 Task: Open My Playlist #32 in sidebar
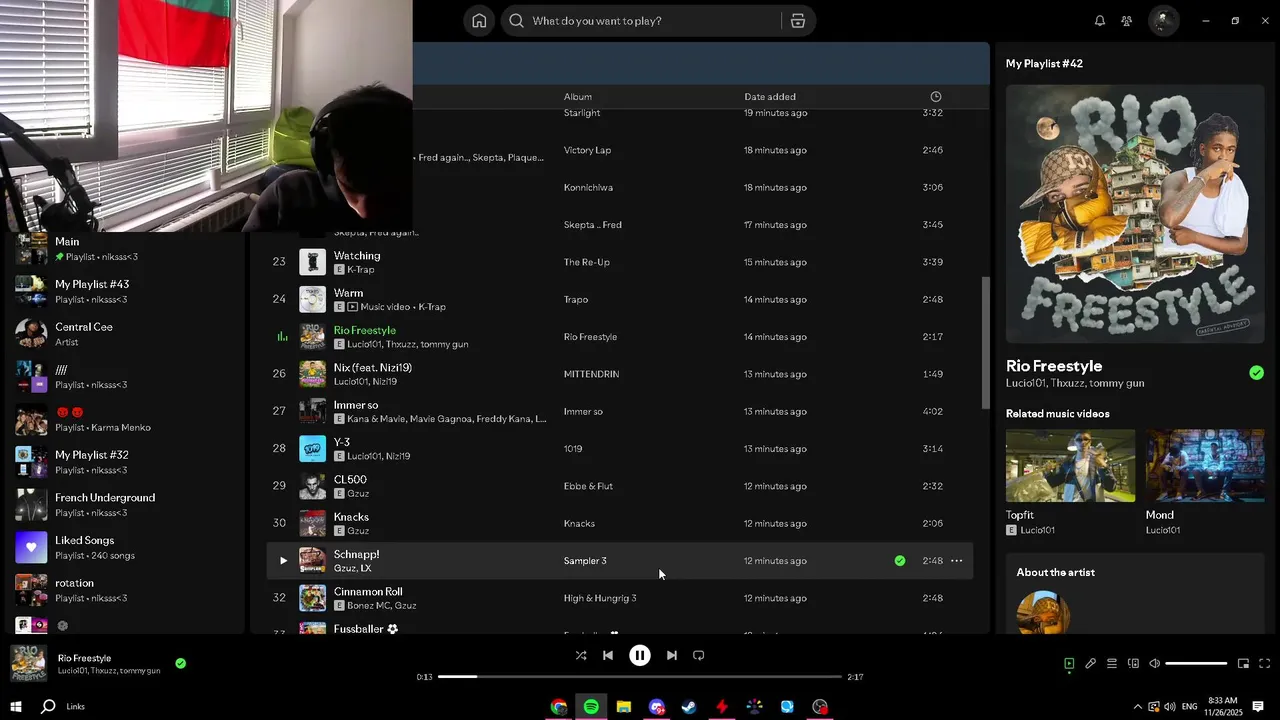coord(124,462)
